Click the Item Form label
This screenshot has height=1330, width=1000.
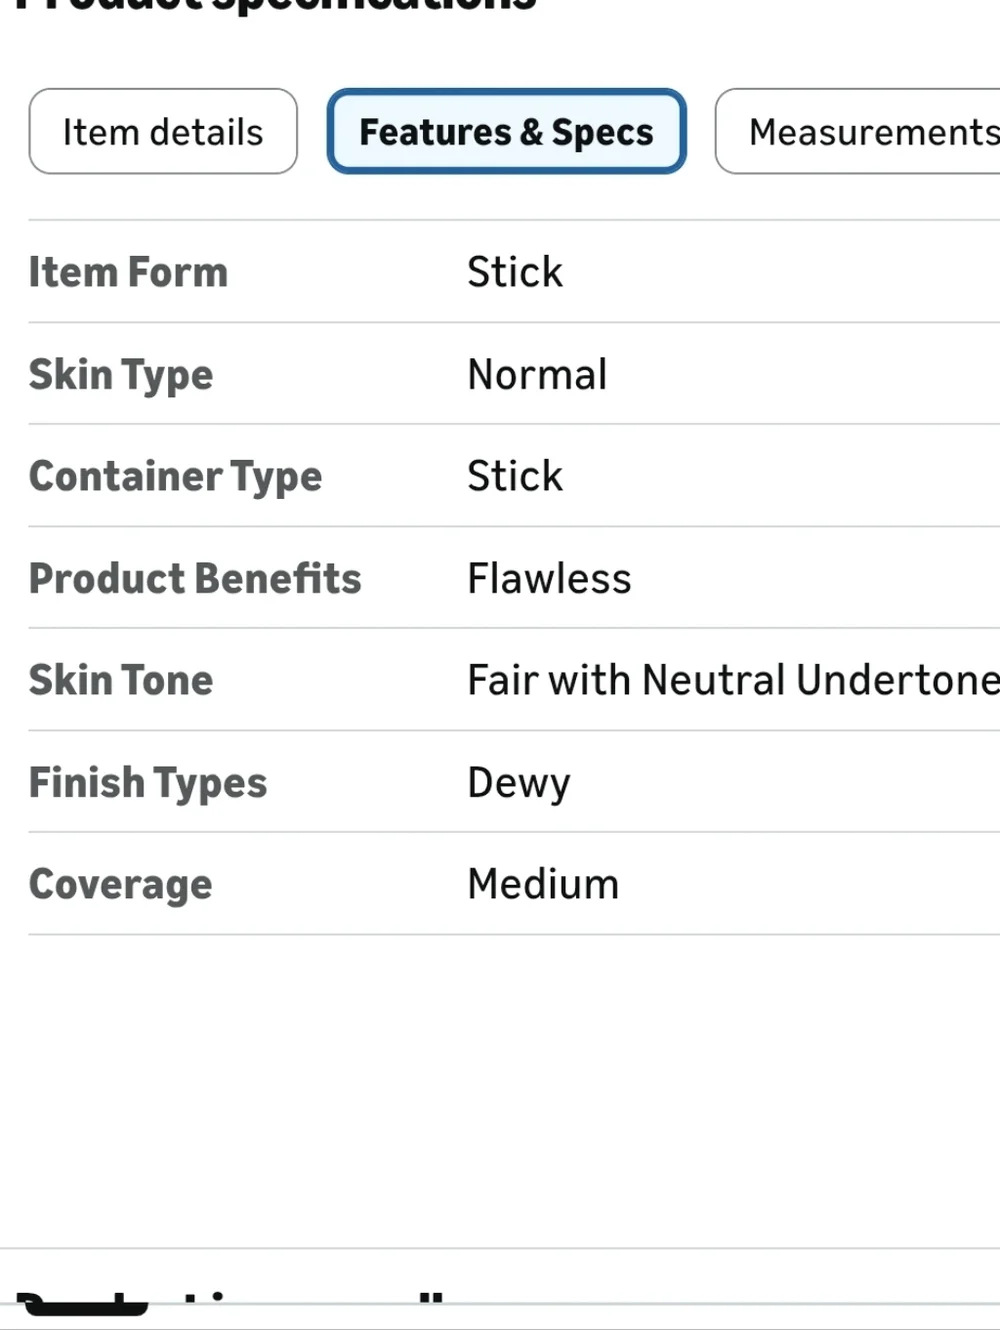pos(128,272)
